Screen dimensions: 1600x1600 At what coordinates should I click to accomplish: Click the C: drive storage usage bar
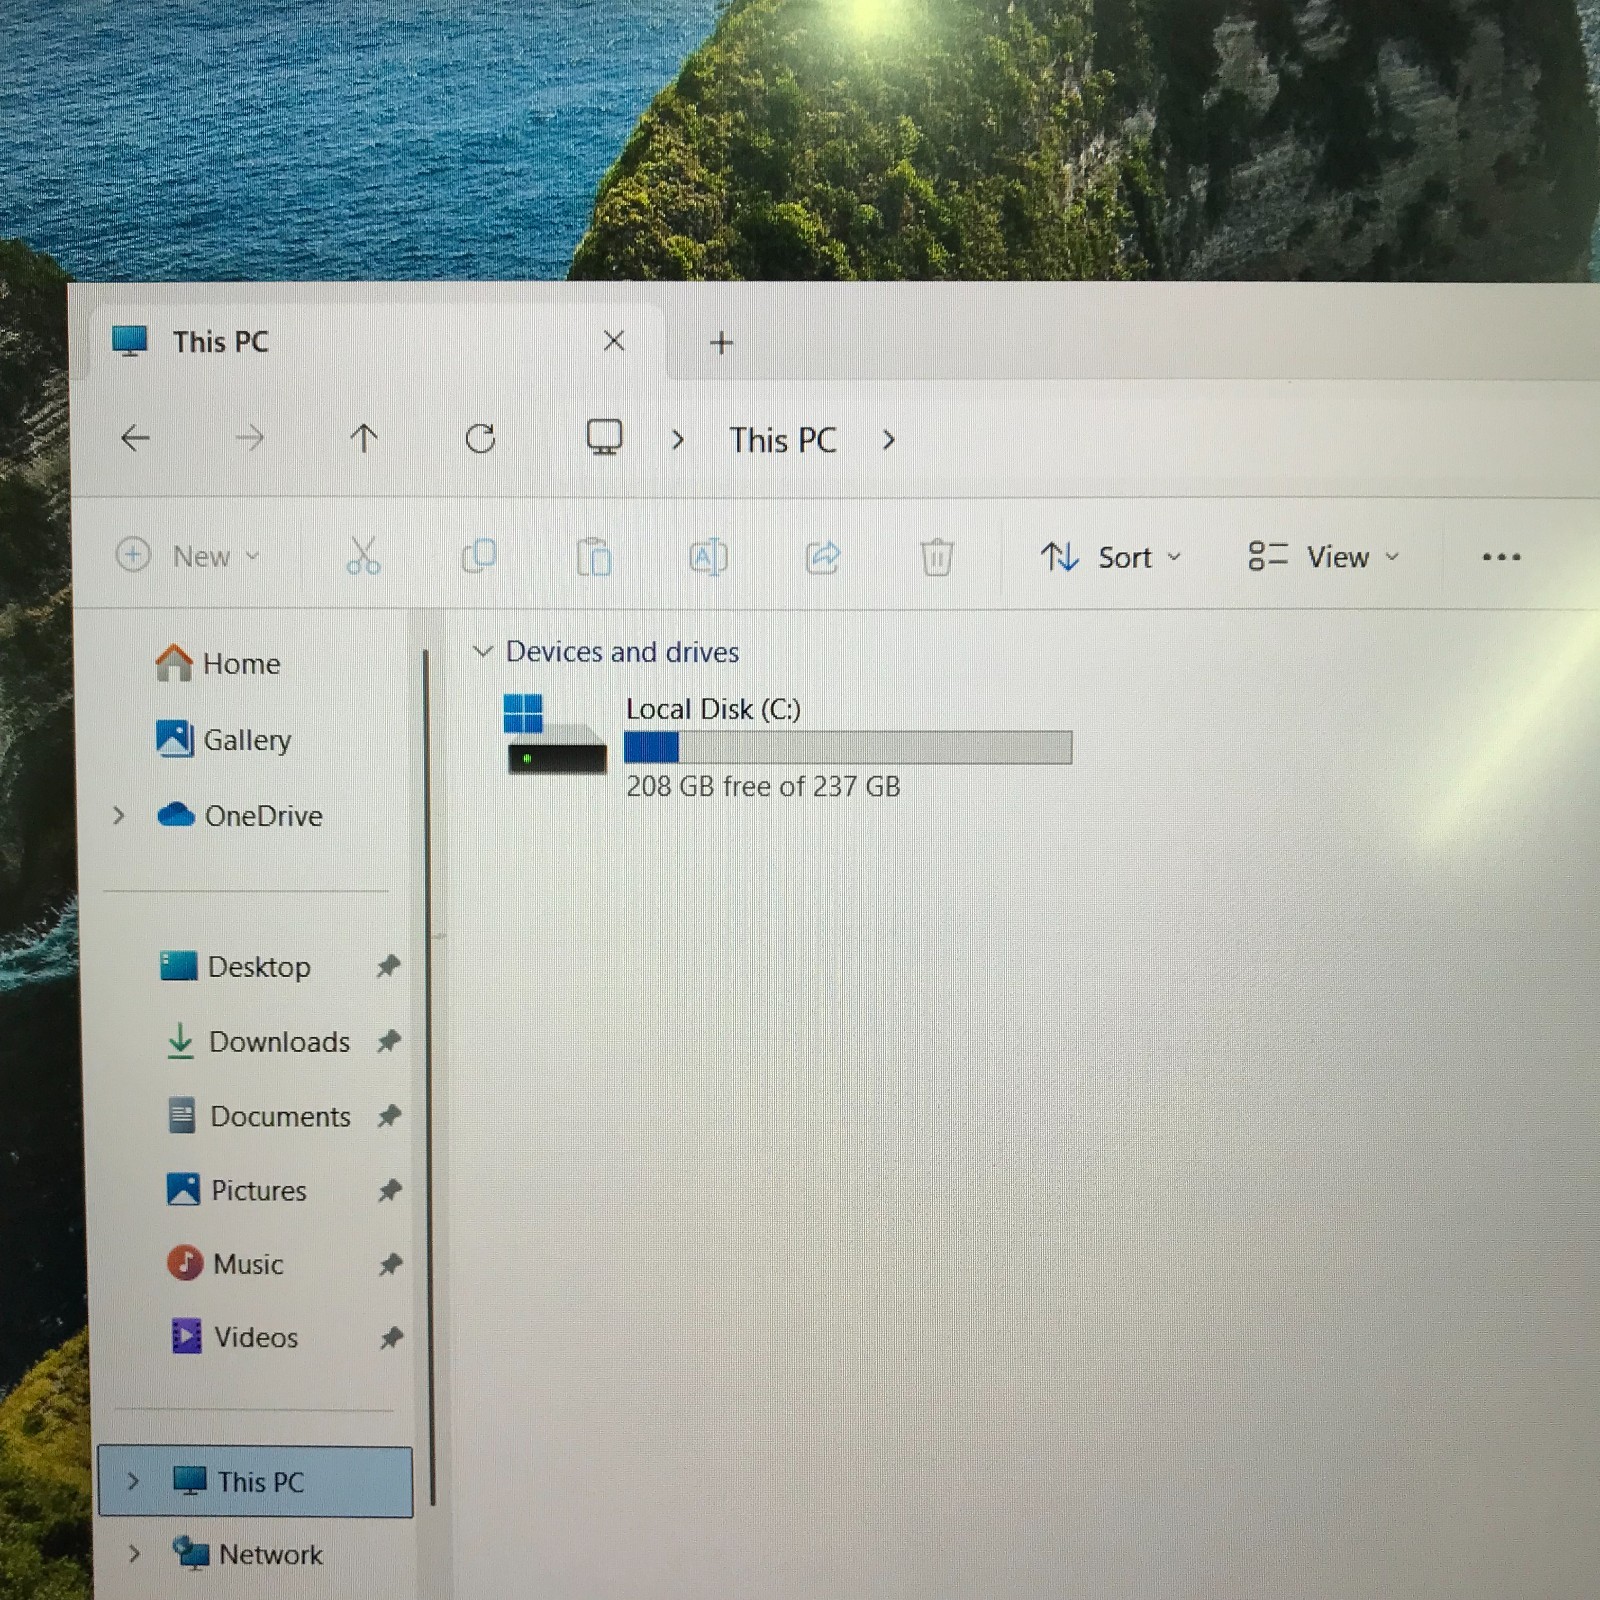pos(848,747)
